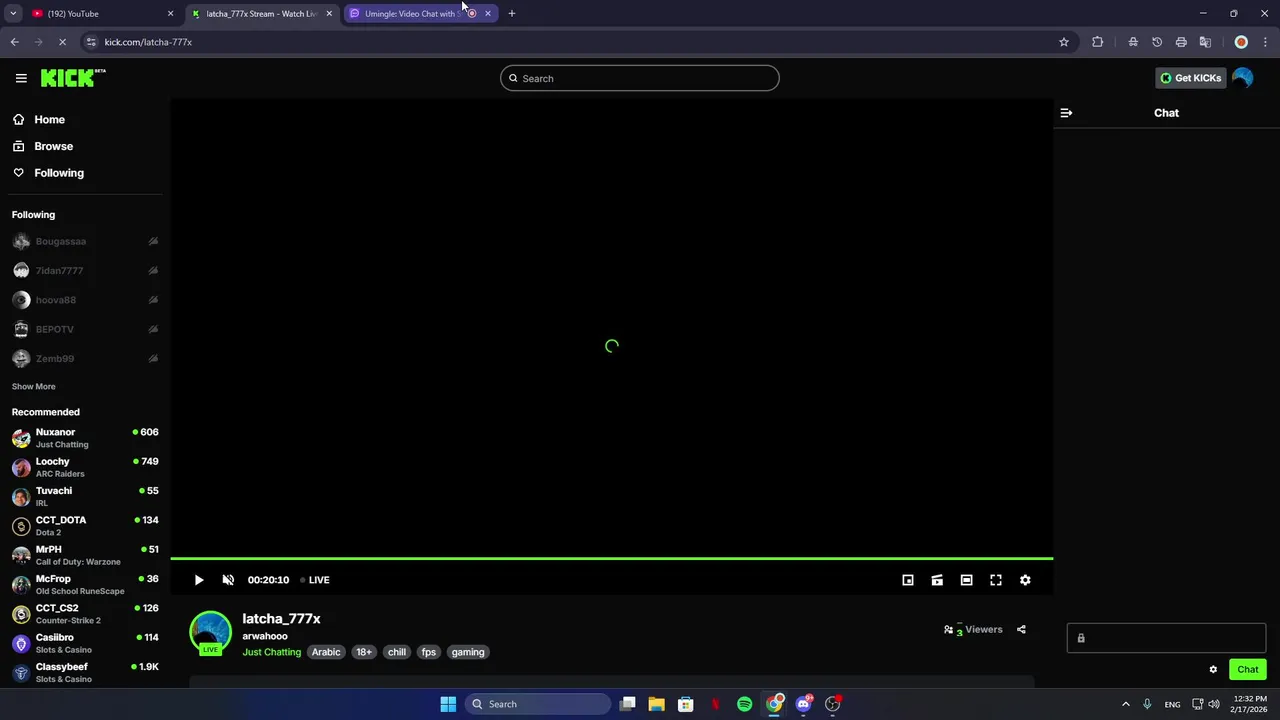This screenshot has width=1280, height=720.
Task: Open offline followed channel BEPOTV
Action: click(x=85, y=329)
